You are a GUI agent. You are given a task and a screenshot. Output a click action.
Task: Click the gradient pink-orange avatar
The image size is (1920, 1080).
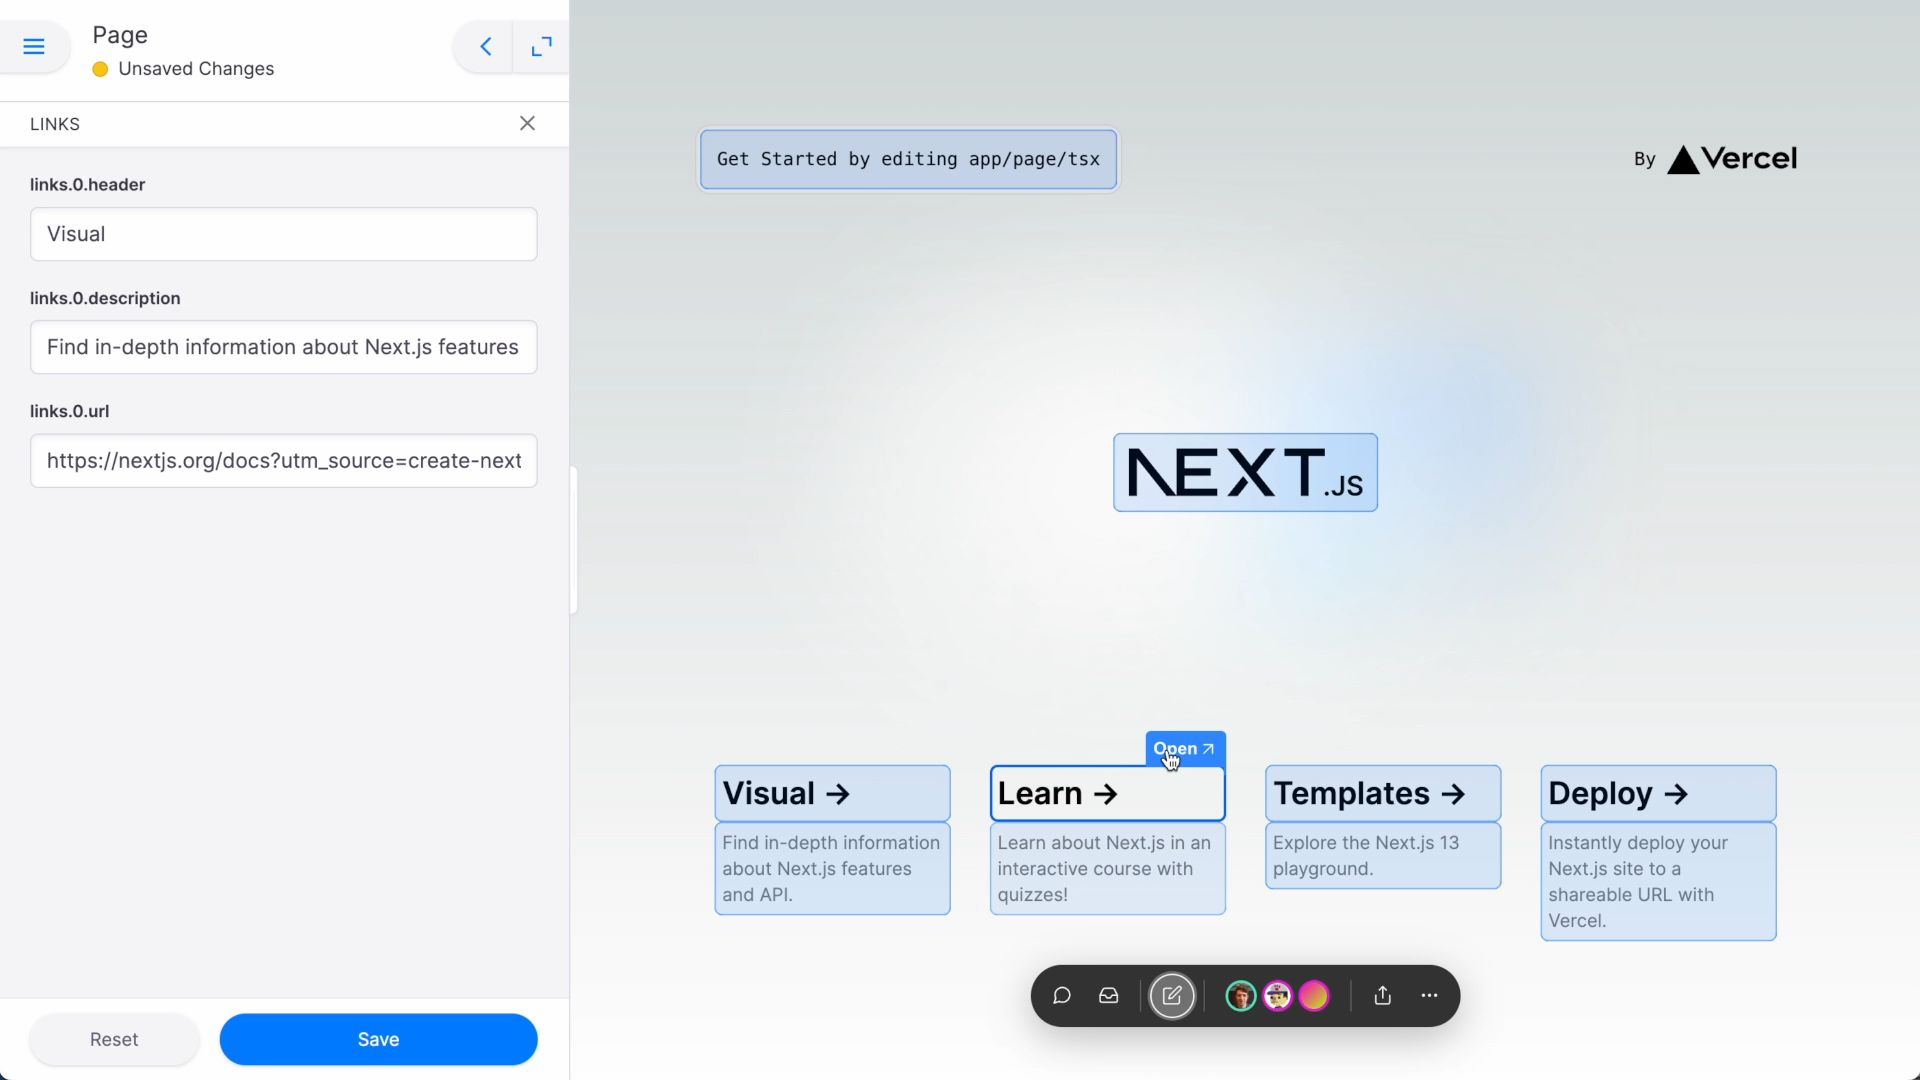tap(1314, 996)
